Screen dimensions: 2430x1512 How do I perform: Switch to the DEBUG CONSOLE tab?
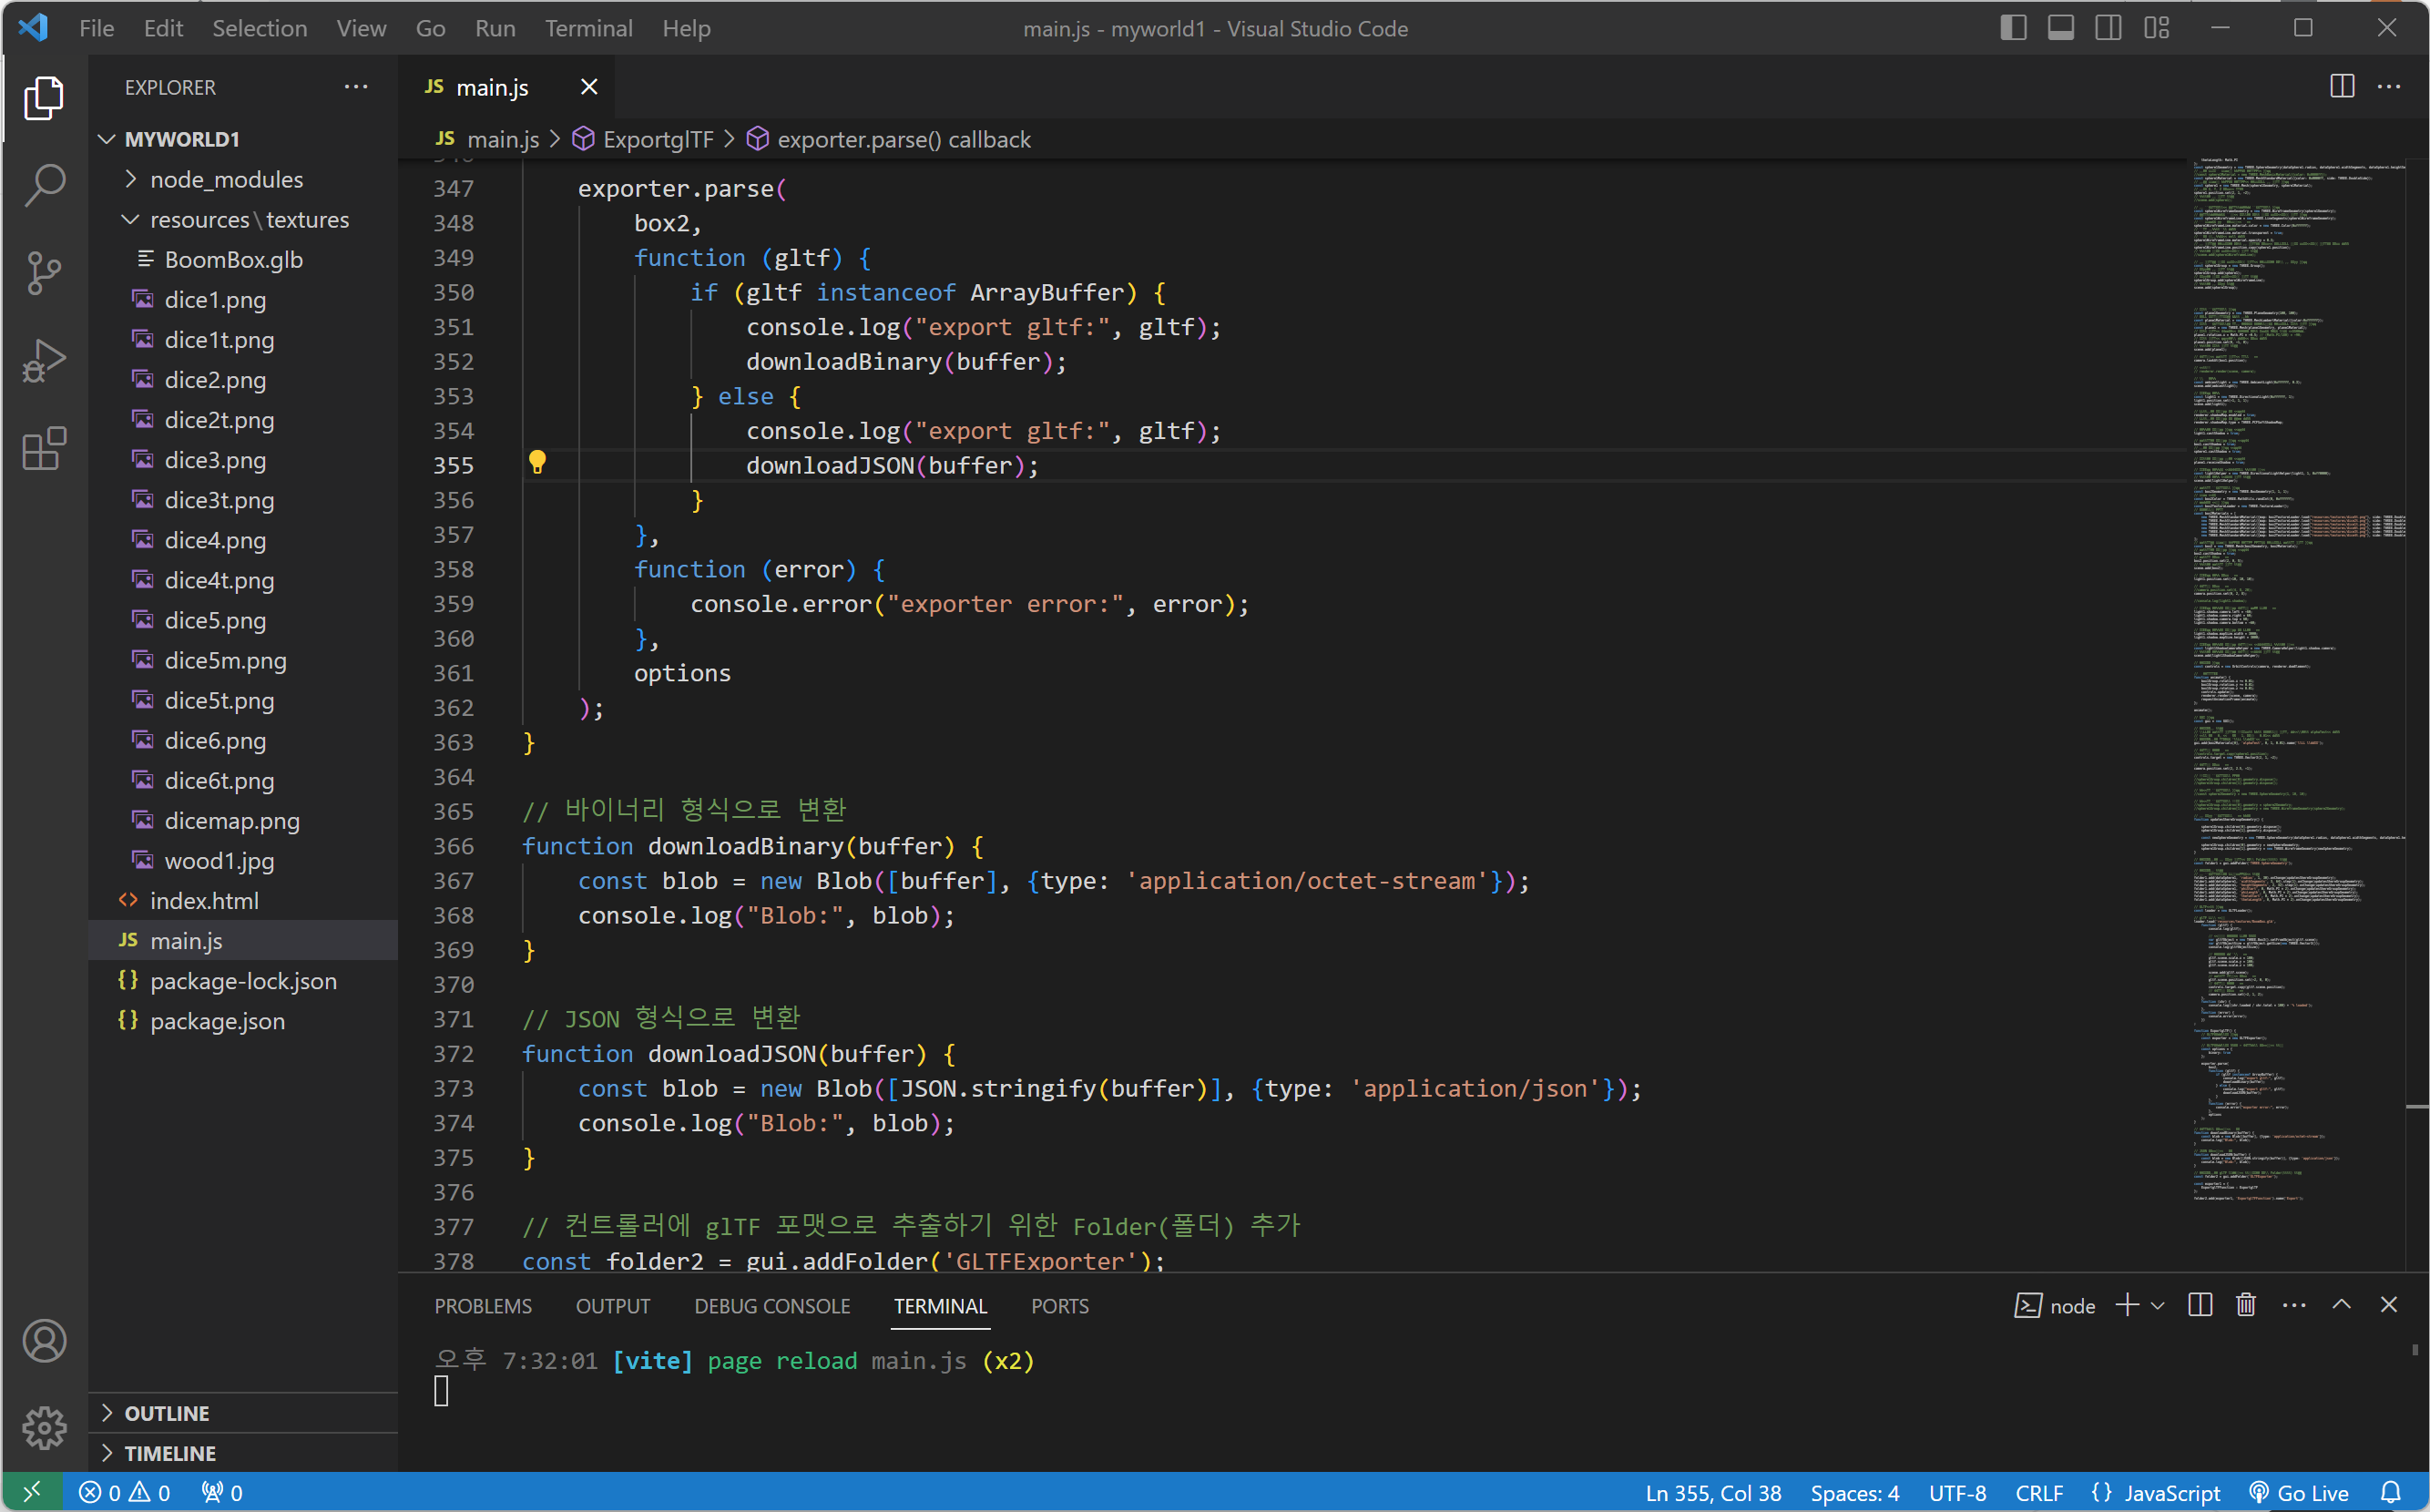(x=772, y=1306)
